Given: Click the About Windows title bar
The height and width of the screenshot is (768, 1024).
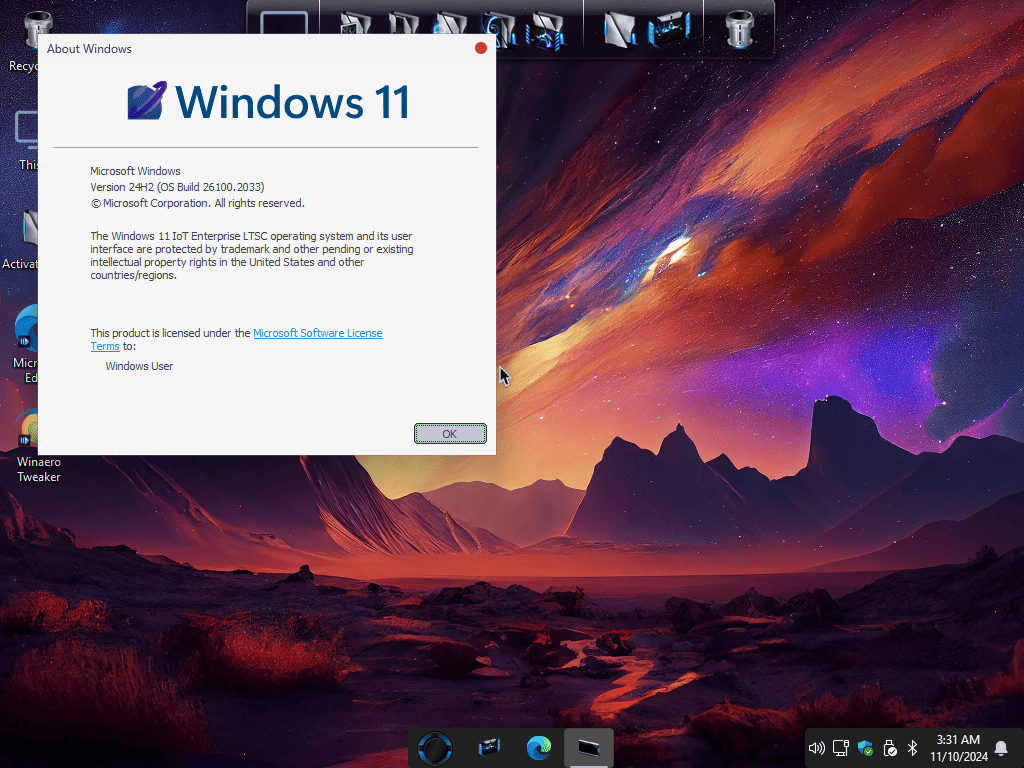Looking at the screenshot, I should pyautogui.click(x=267, y=49).
